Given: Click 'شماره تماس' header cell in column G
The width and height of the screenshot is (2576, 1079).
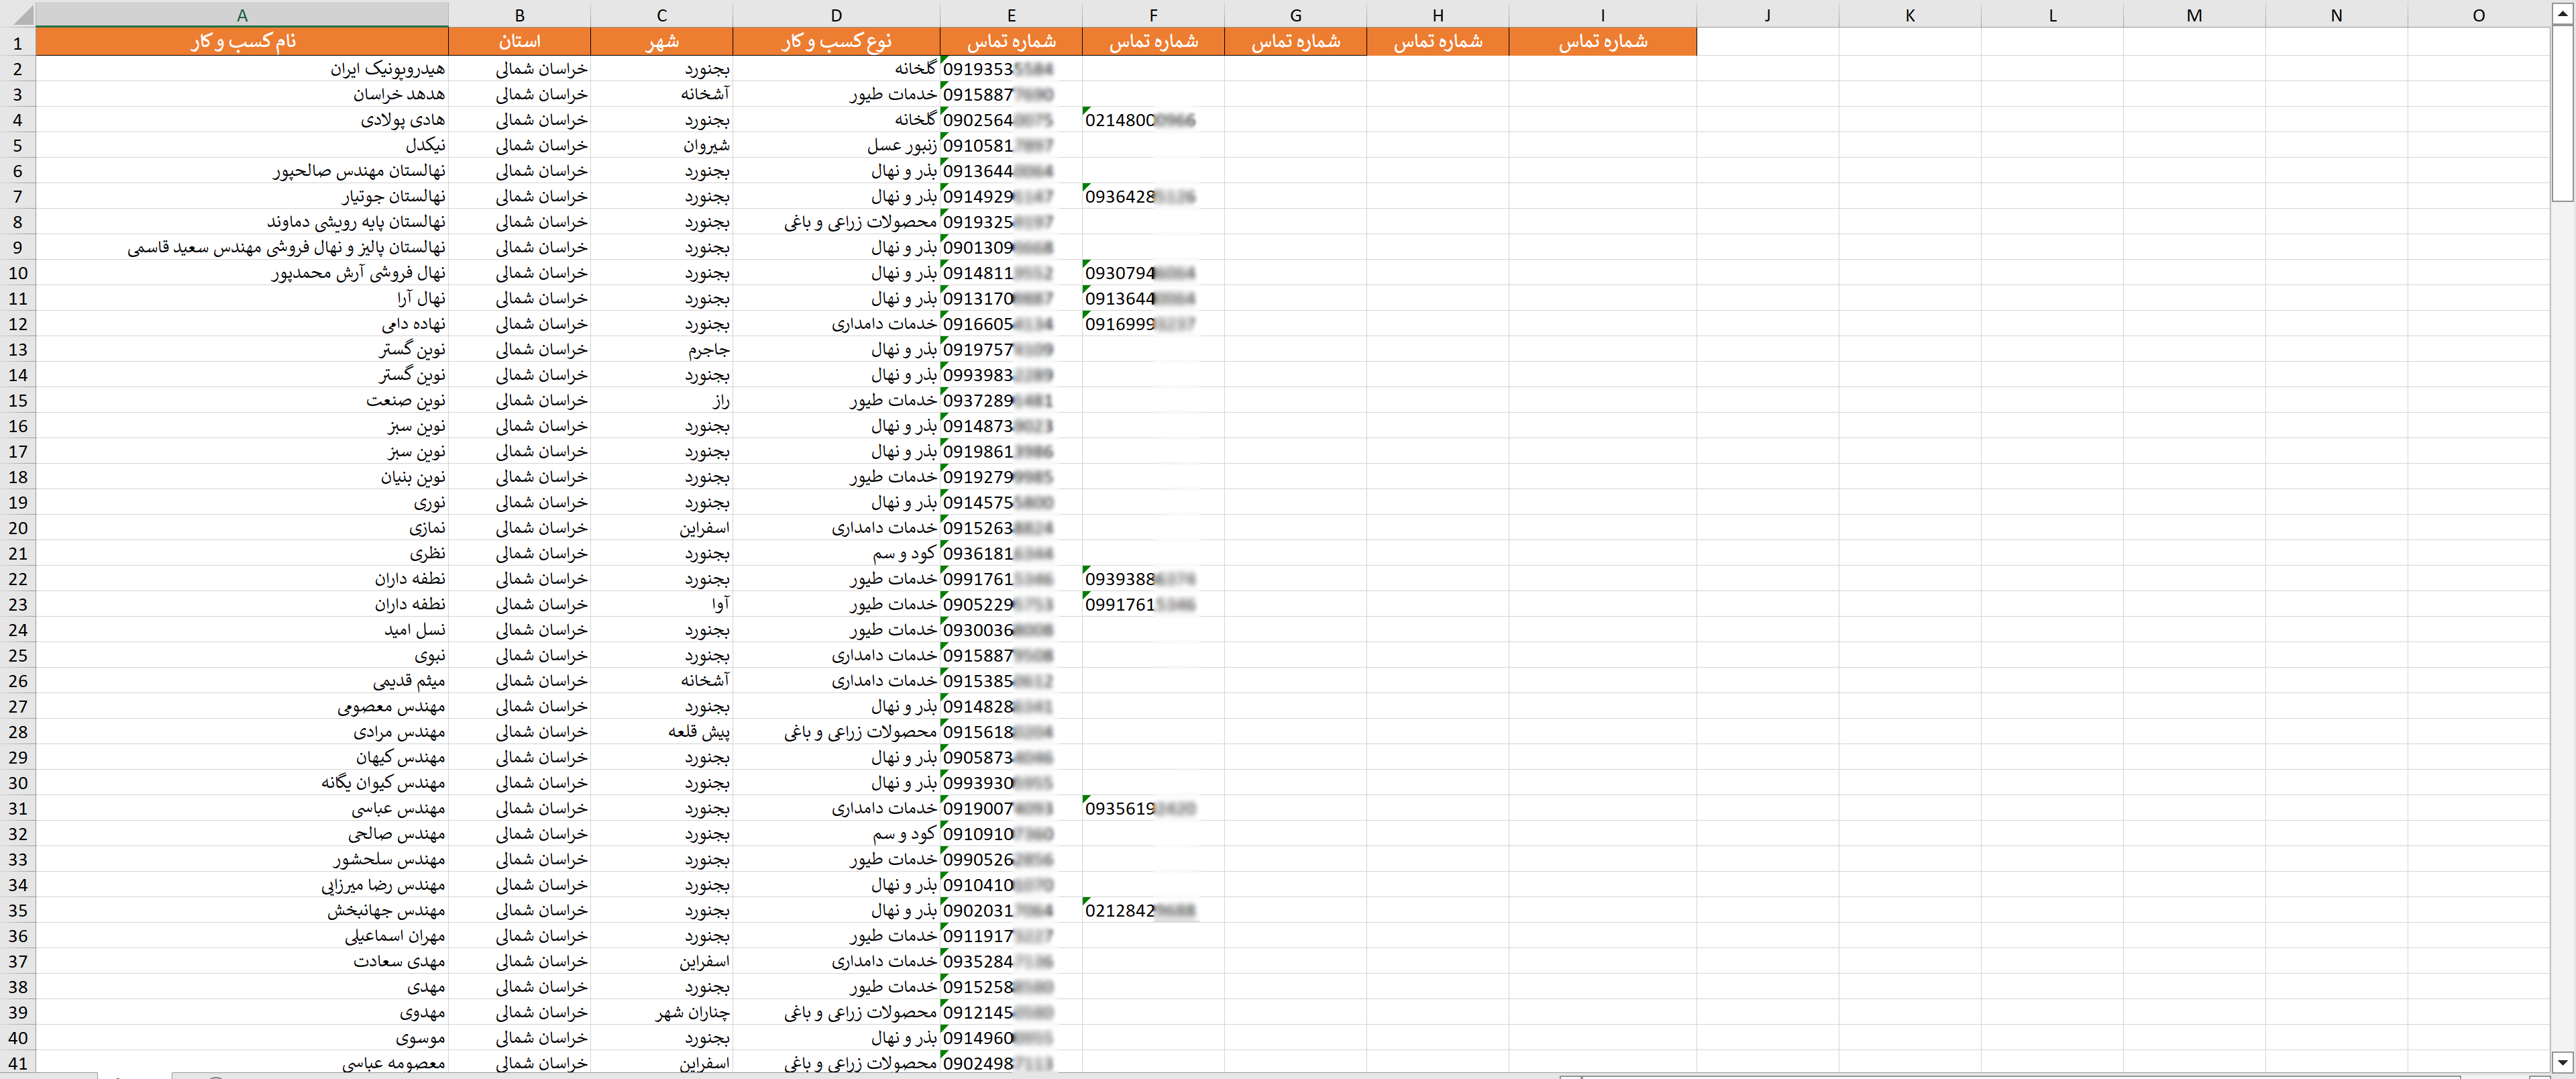Looking at the screenshot, I should coord(1295,41).
